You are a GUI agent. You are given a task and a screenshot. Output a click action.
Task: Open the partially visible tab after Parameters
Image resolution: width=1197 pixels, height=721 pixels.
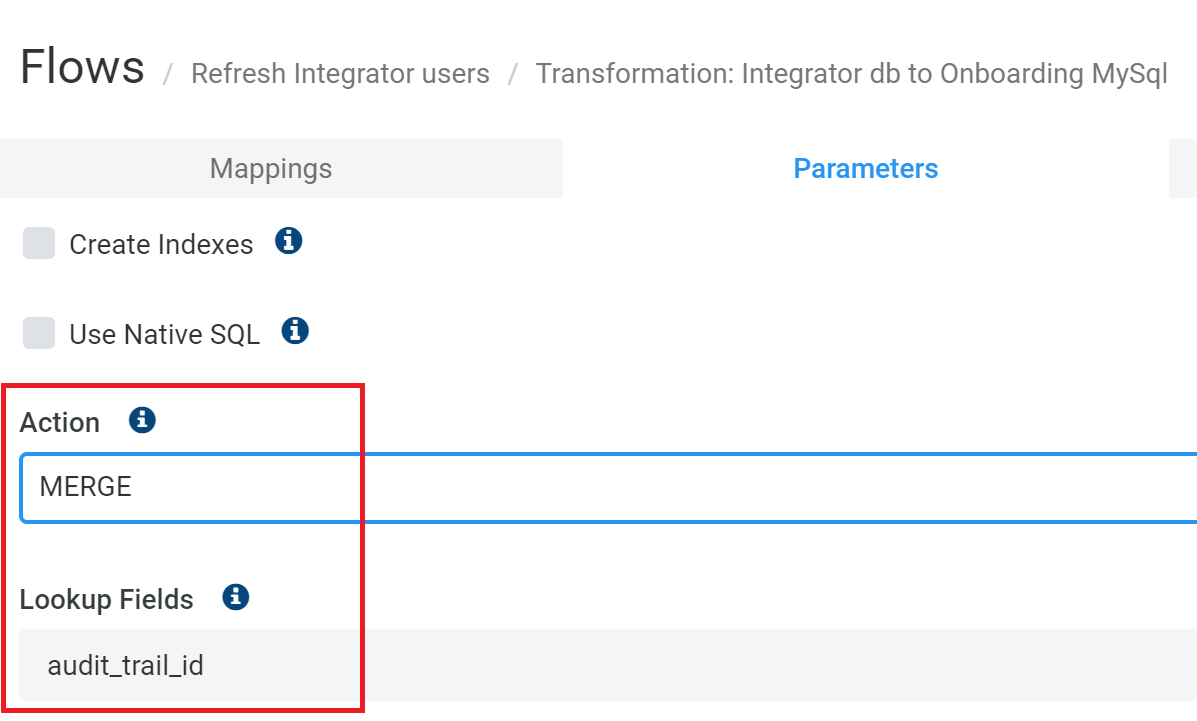pos(1182,169)
